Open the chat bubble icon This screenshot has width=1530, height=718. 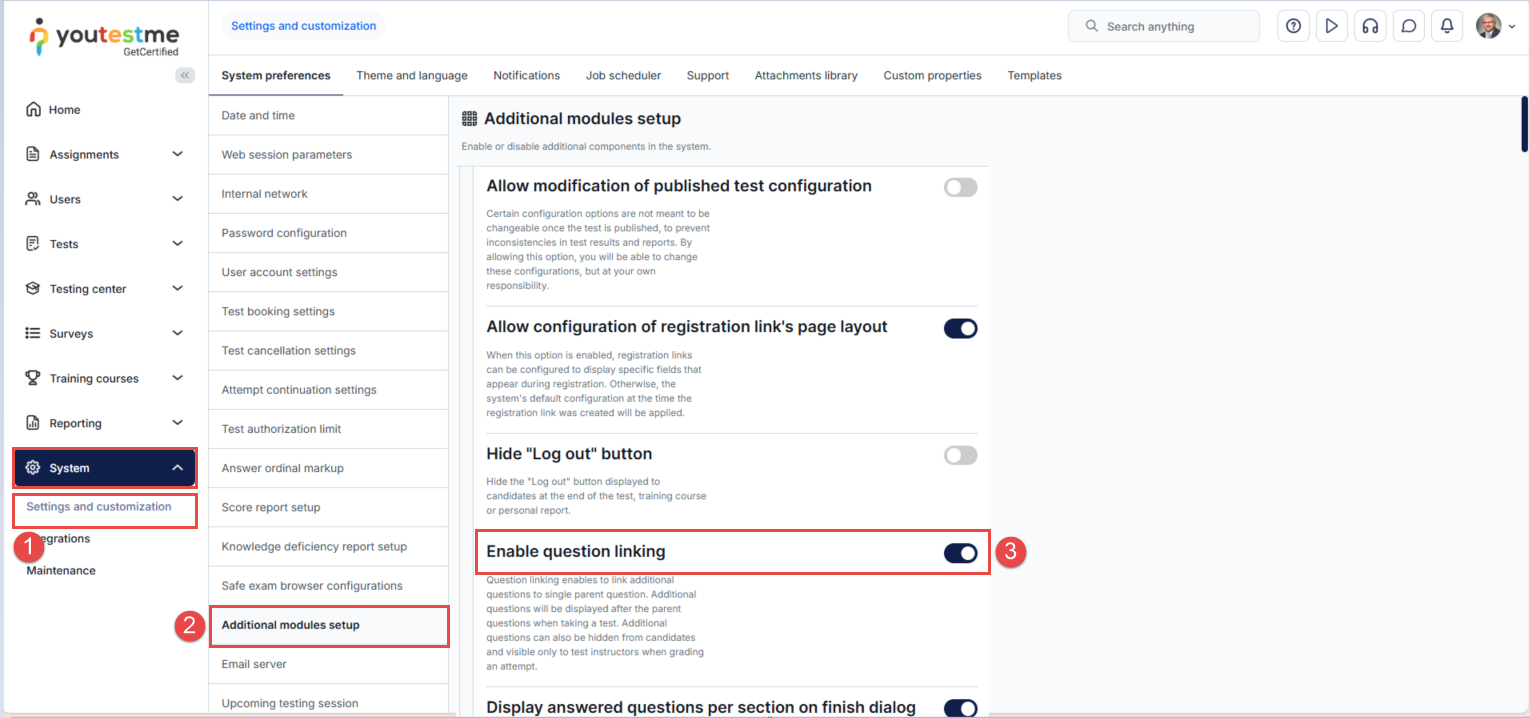(1408, 27)
